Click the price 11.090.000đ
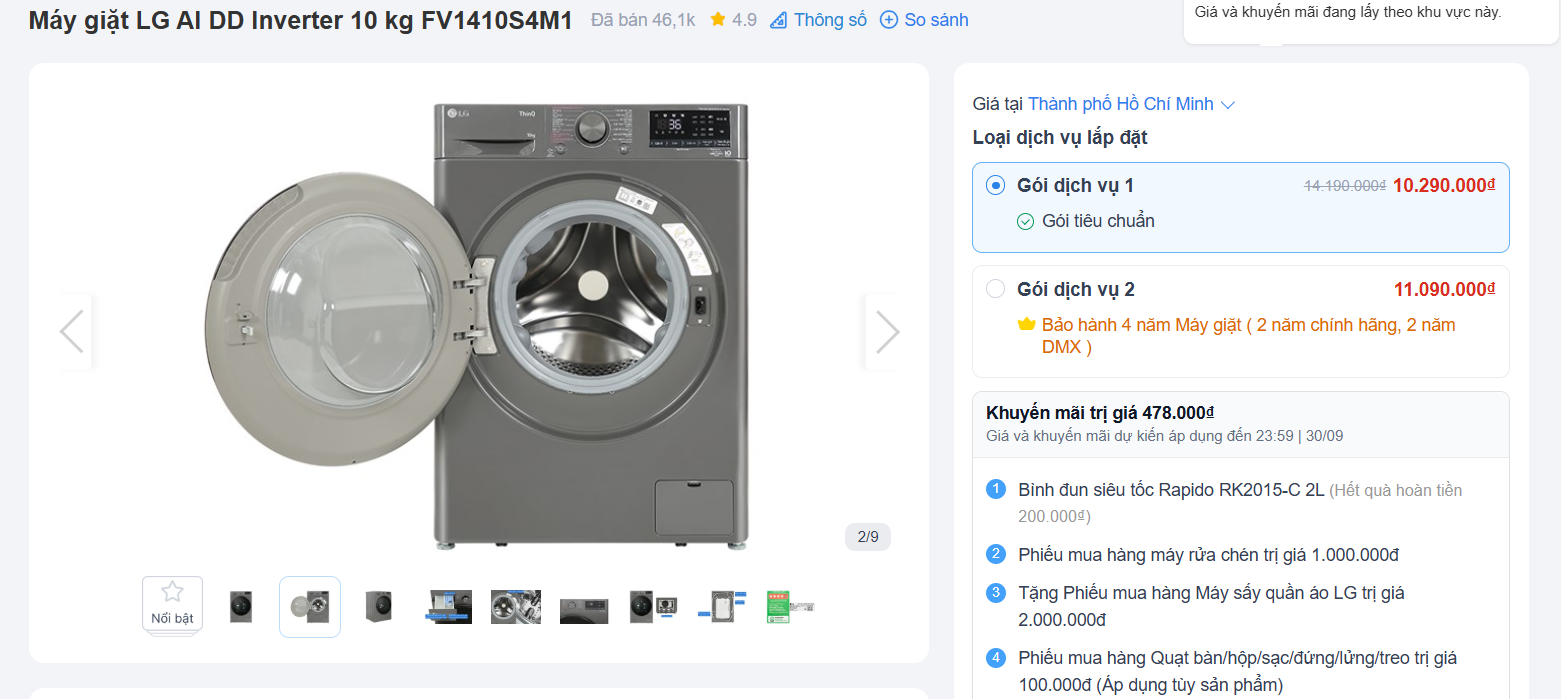This screenshot has width=1561, height=699. click(x=1445, y=289)
